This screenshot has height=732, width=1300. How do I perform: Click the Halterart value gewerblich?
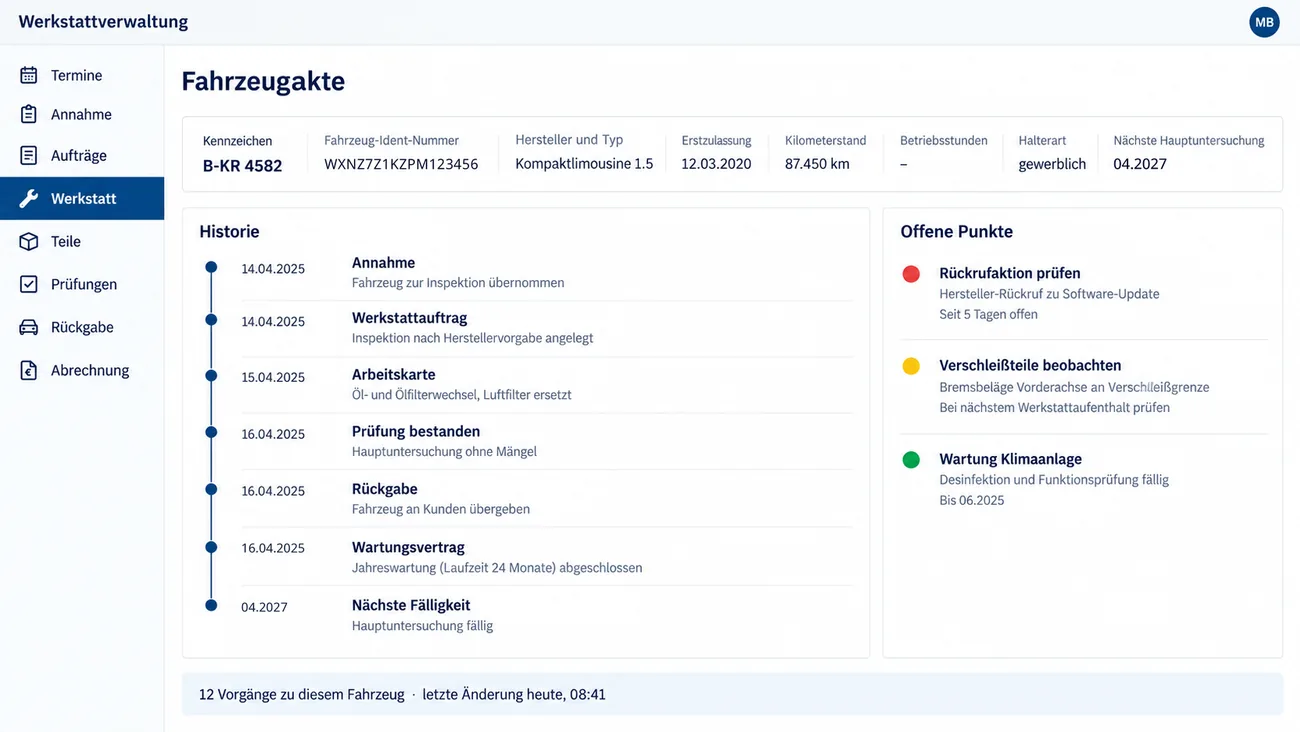point(1052,164)
